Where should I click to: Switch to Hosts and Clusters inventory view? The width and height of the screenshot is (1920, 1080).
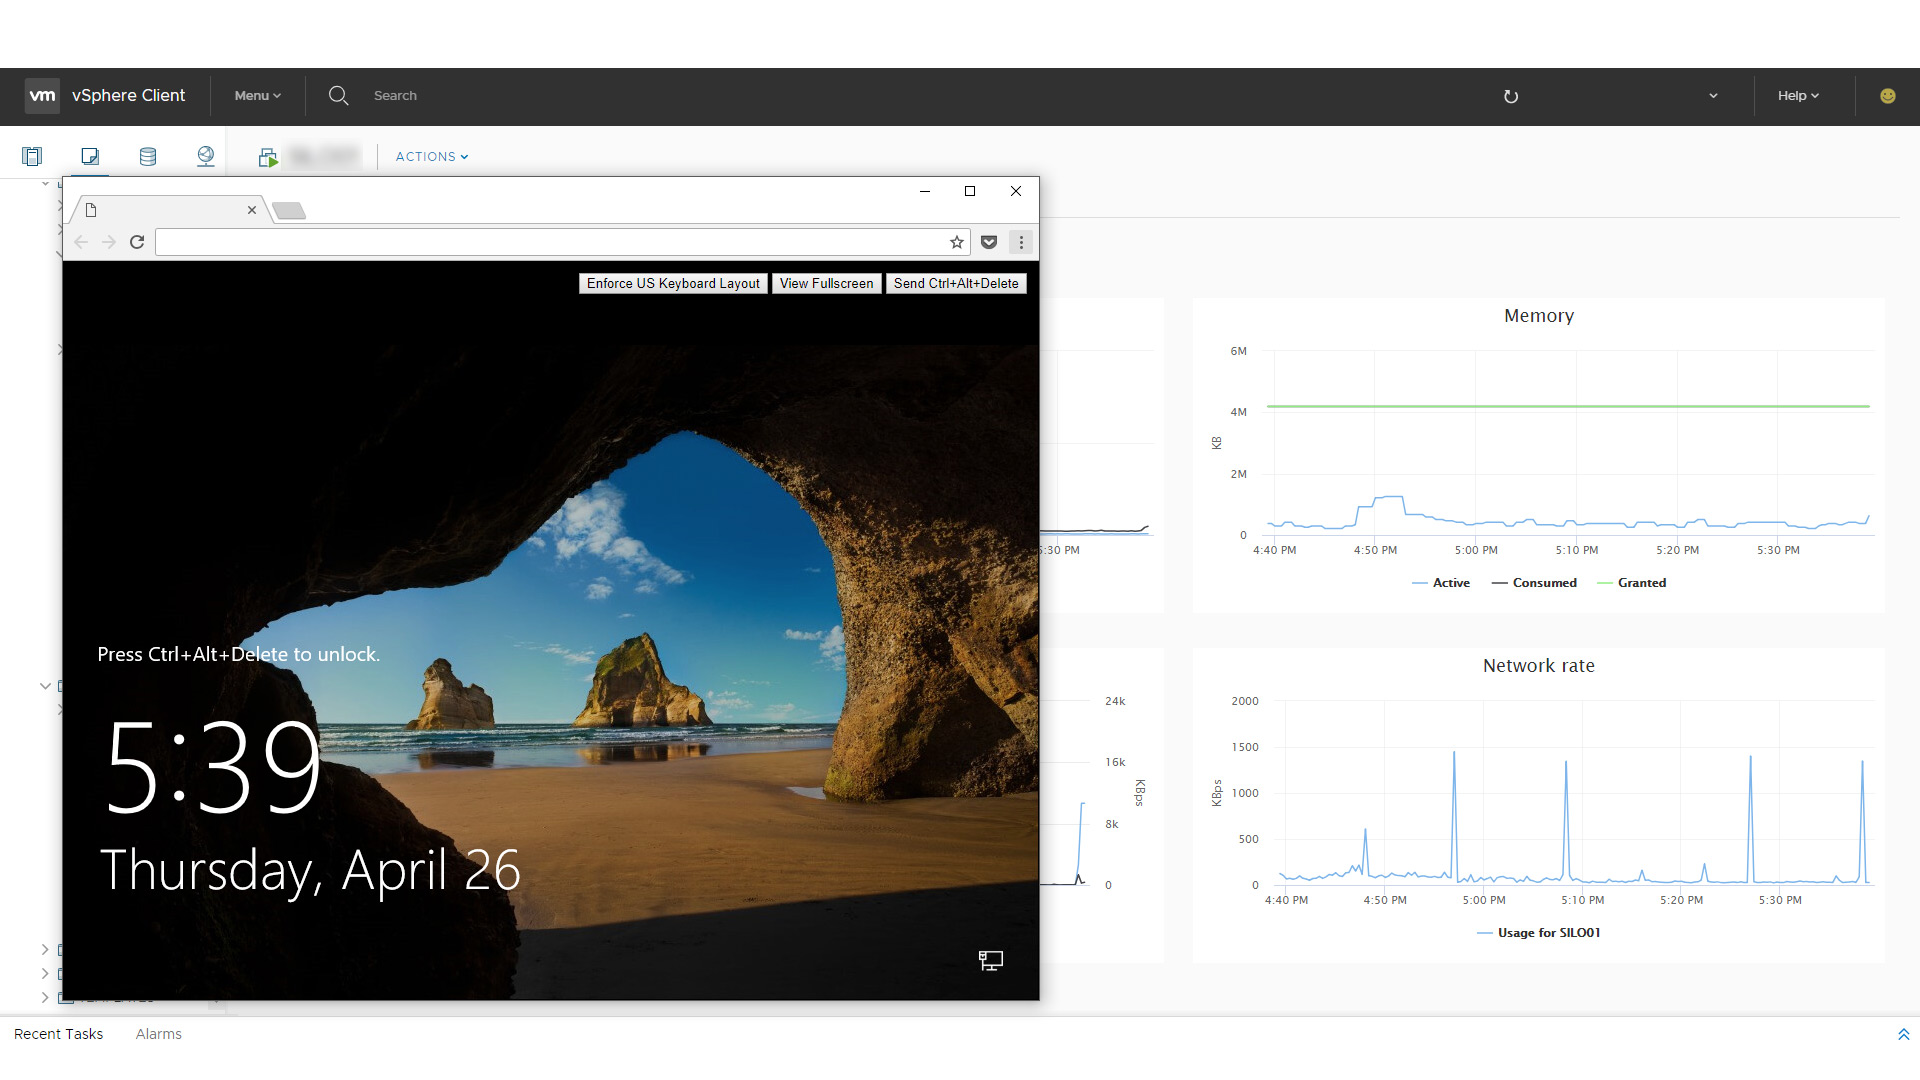point(32,157)
